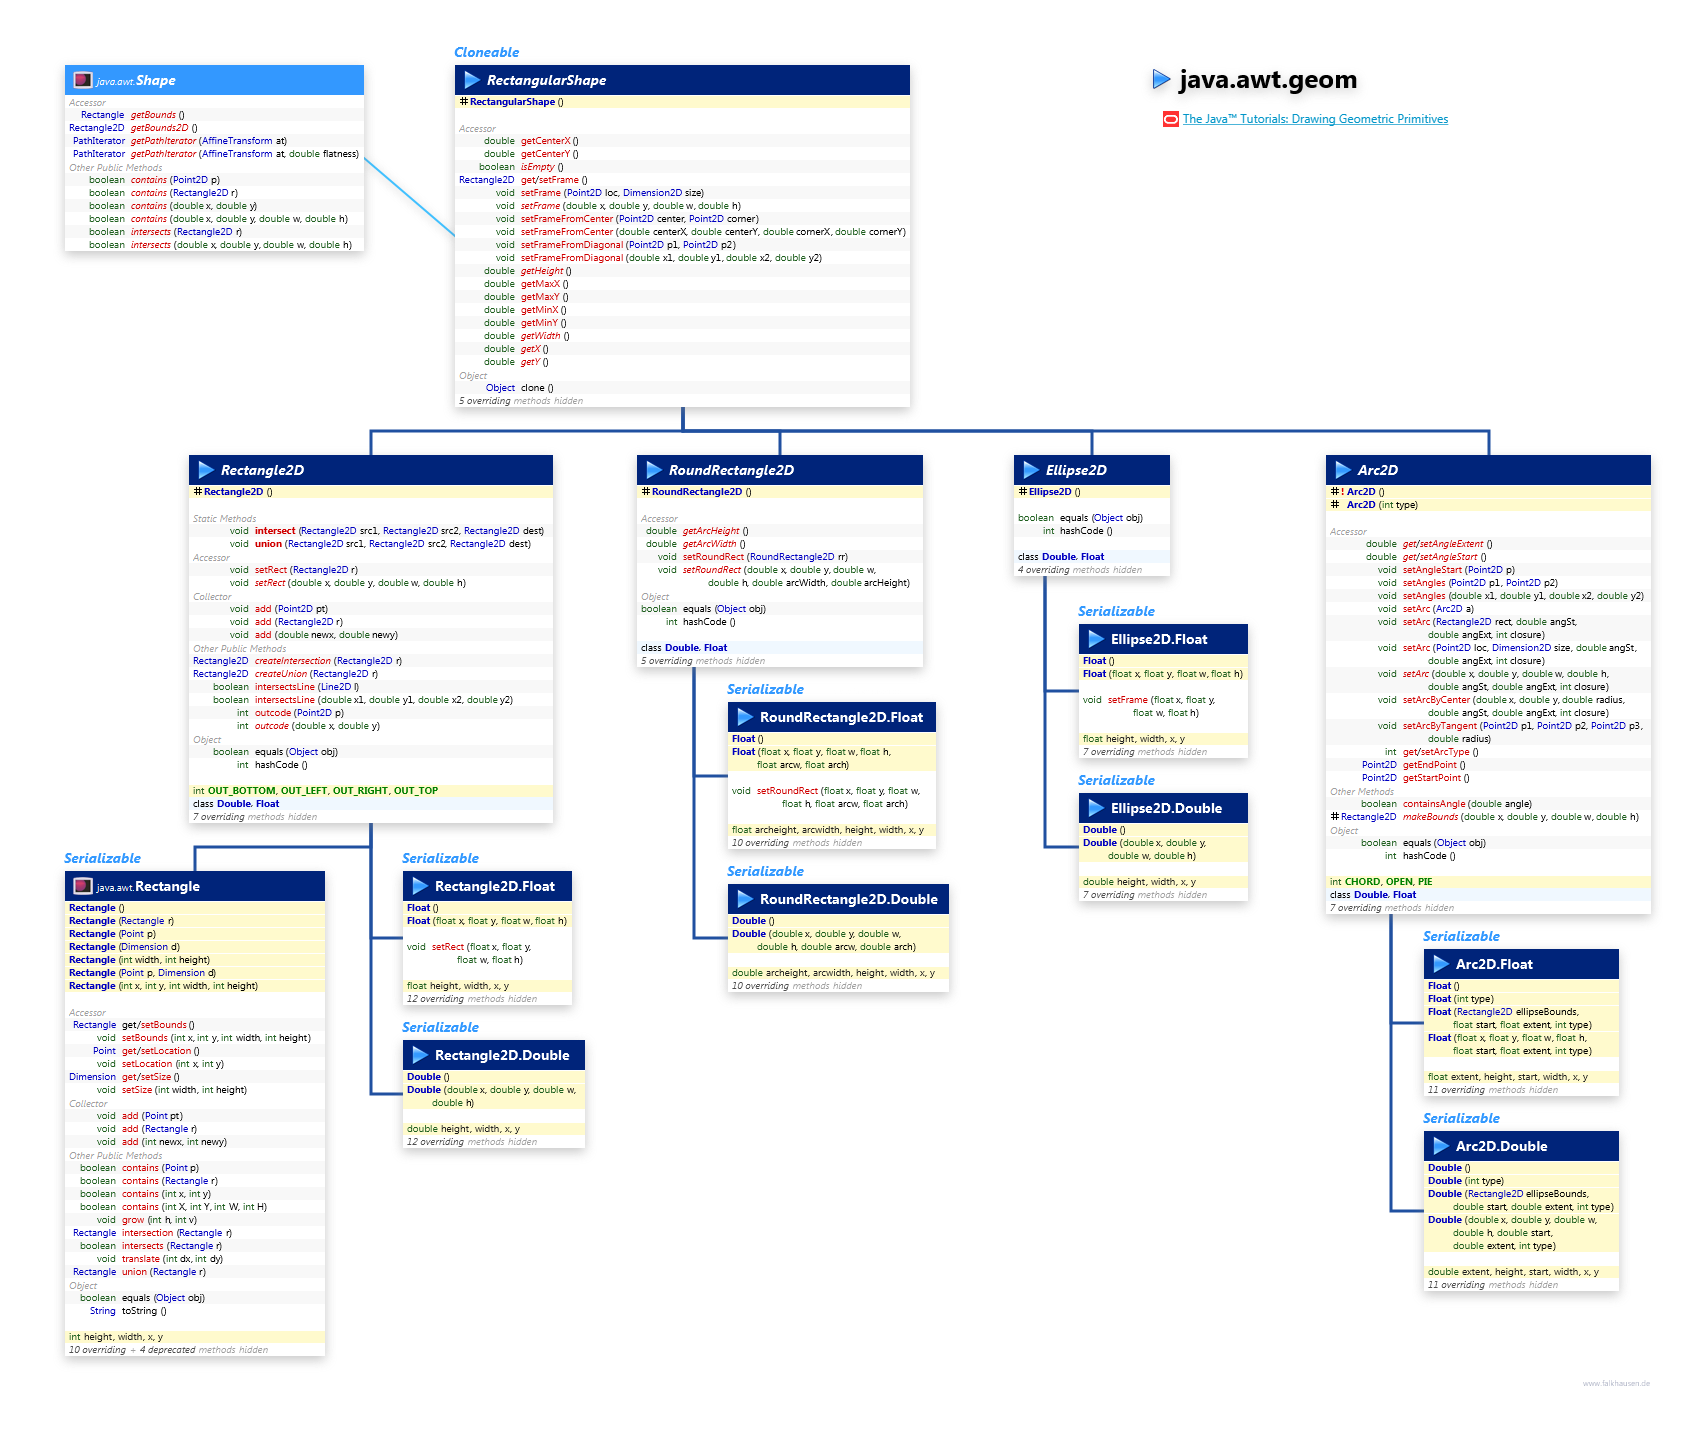The width and height of the screenshot is (1707, 1429).
Task: Open the Cloneable interface link above RectangularShape
Action: tap(486, 52)
